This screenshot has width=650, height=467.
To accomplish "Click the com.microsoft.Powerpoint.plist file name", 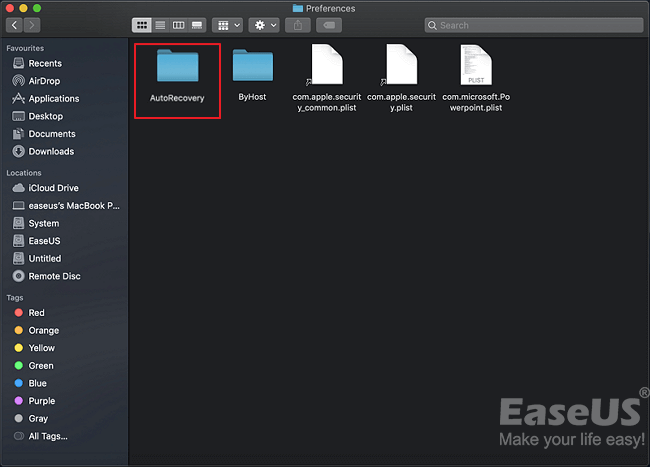I will coord(476,102).
